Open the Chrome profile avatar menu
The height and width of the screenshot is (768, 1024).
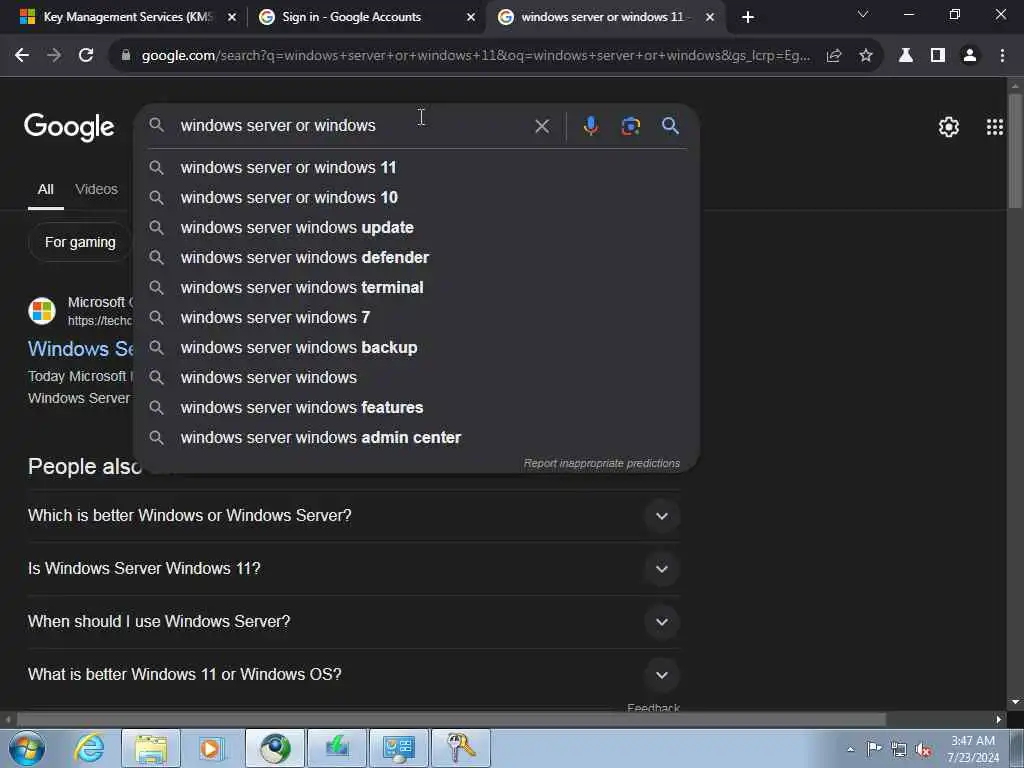[970, 56]
